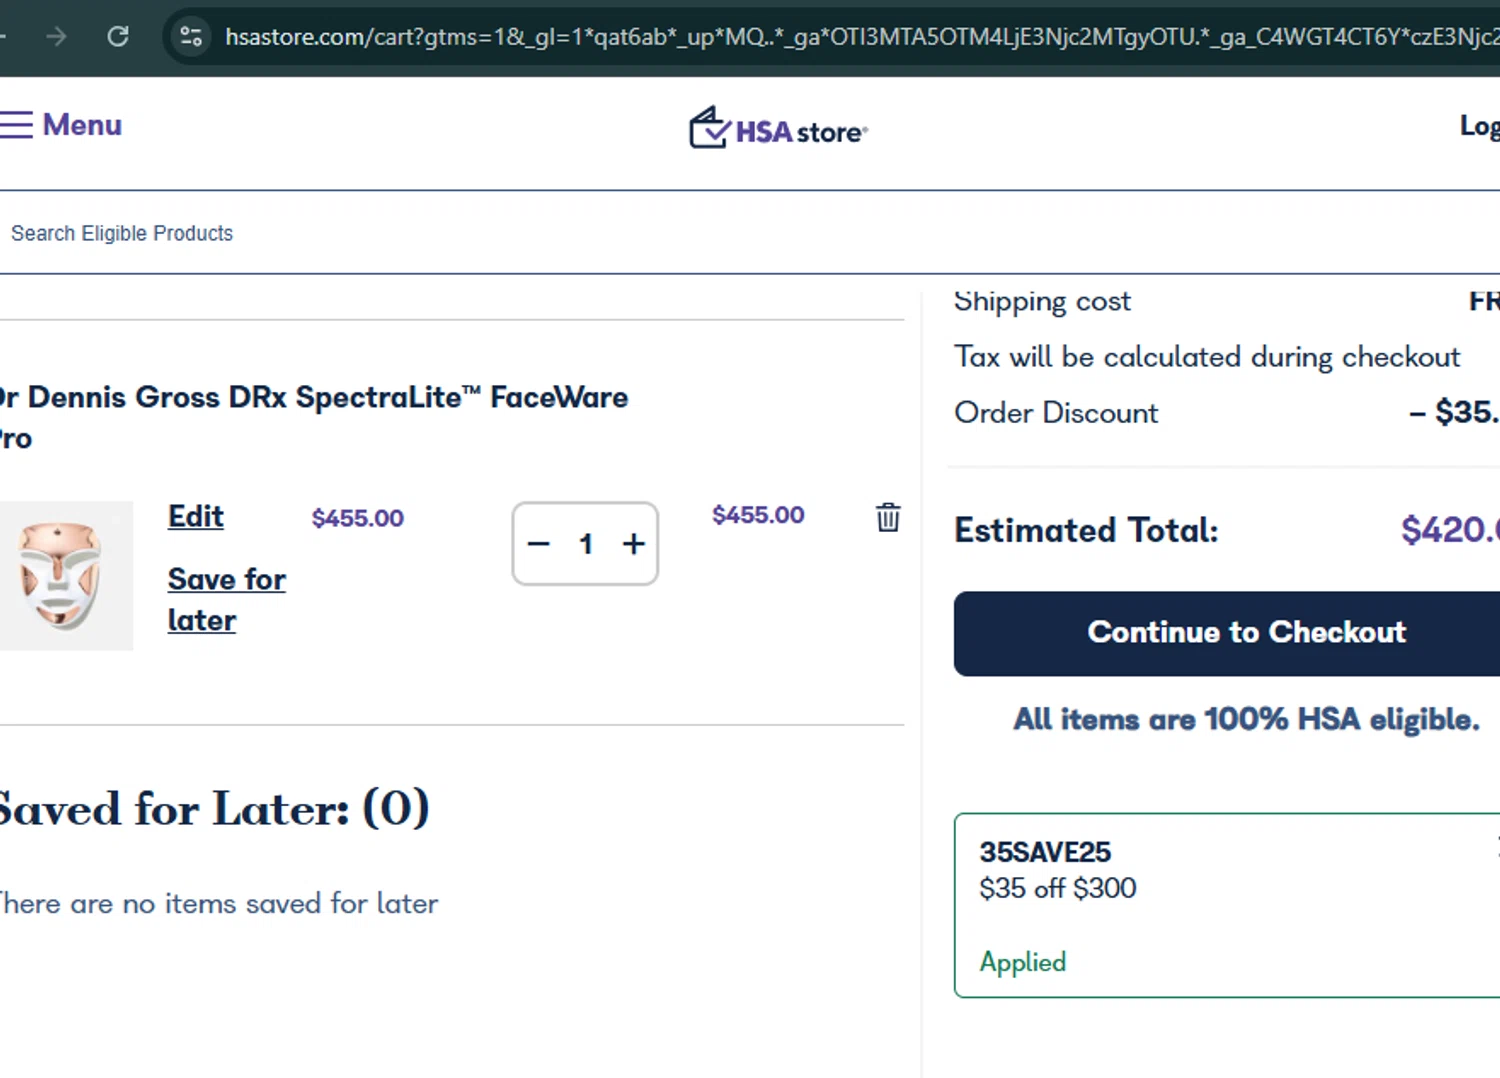Click the Menu label

point(82,125)
